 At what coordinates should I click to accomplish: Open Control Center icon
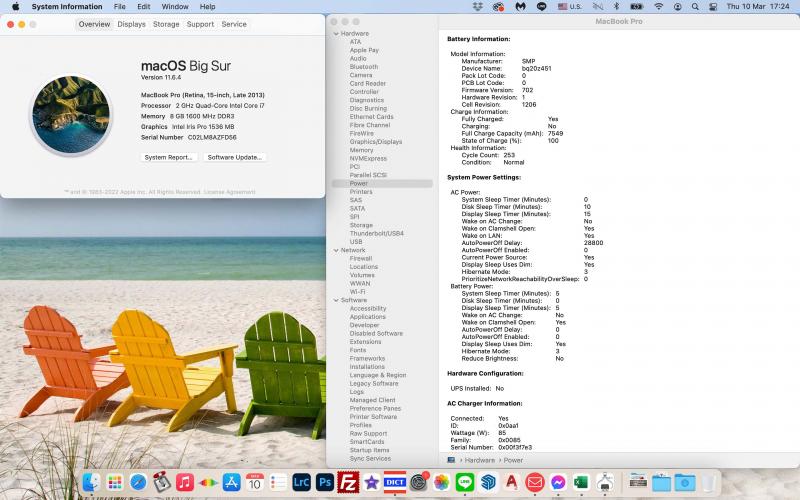[713, 7]
